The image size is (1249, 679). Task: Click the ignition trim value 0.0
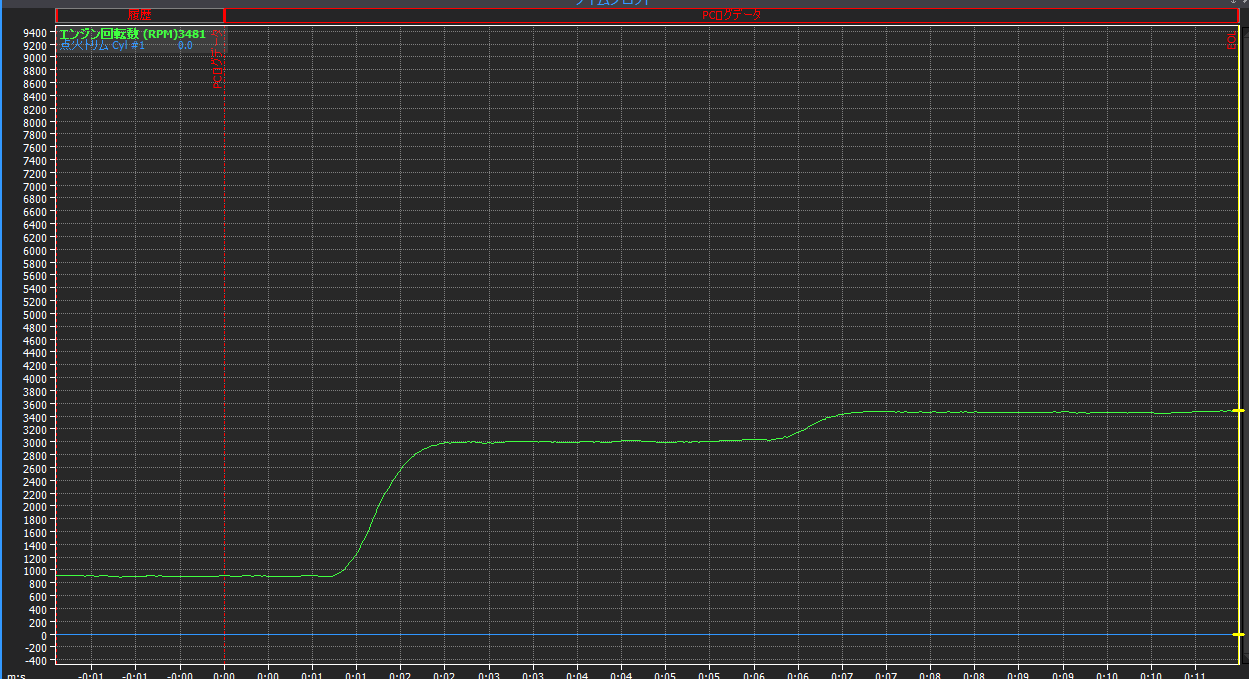click(185, 46)
